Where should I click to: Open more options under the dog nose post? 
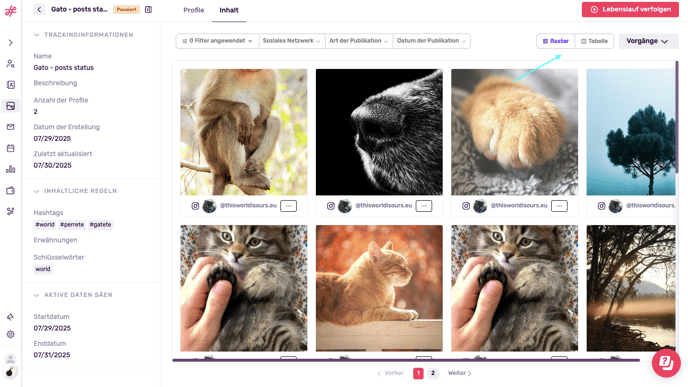point(424,206)
